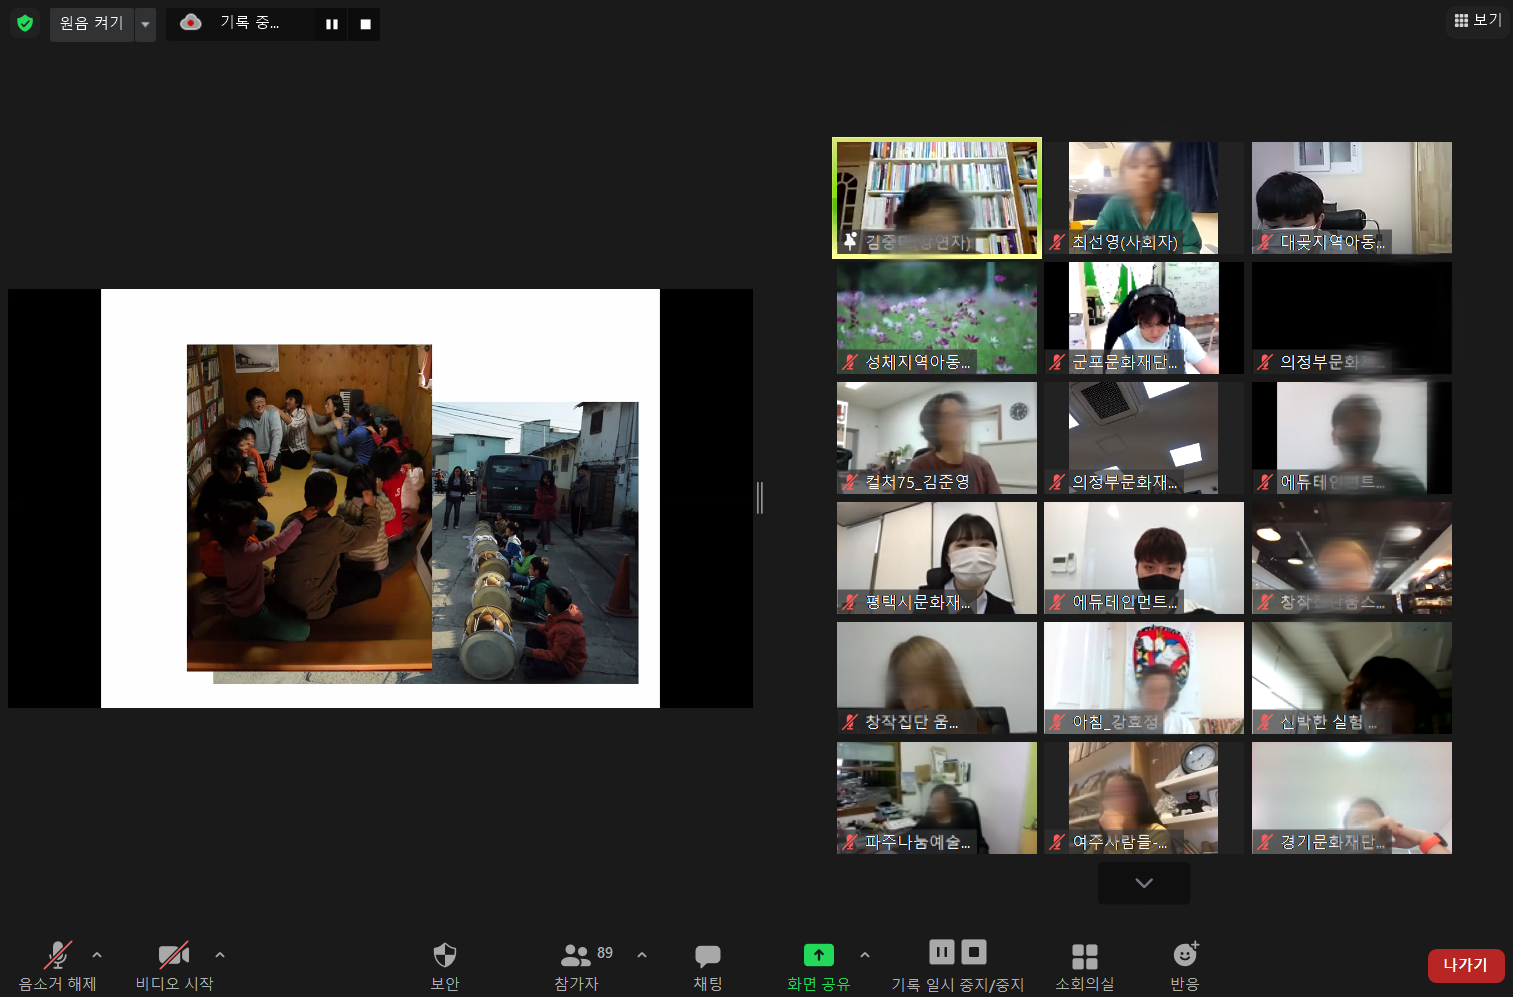This screenshot has height=997, width=1513.
Task: Open the 보안 security shield icon
Action: tap(445, 956)
